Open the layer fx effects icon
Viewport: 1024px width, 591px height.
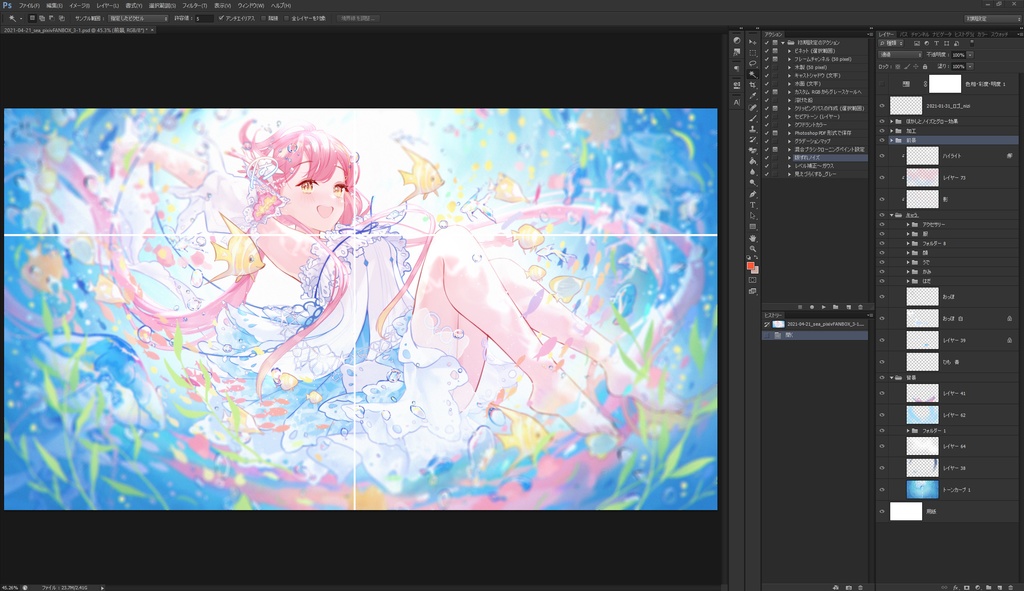955,587
